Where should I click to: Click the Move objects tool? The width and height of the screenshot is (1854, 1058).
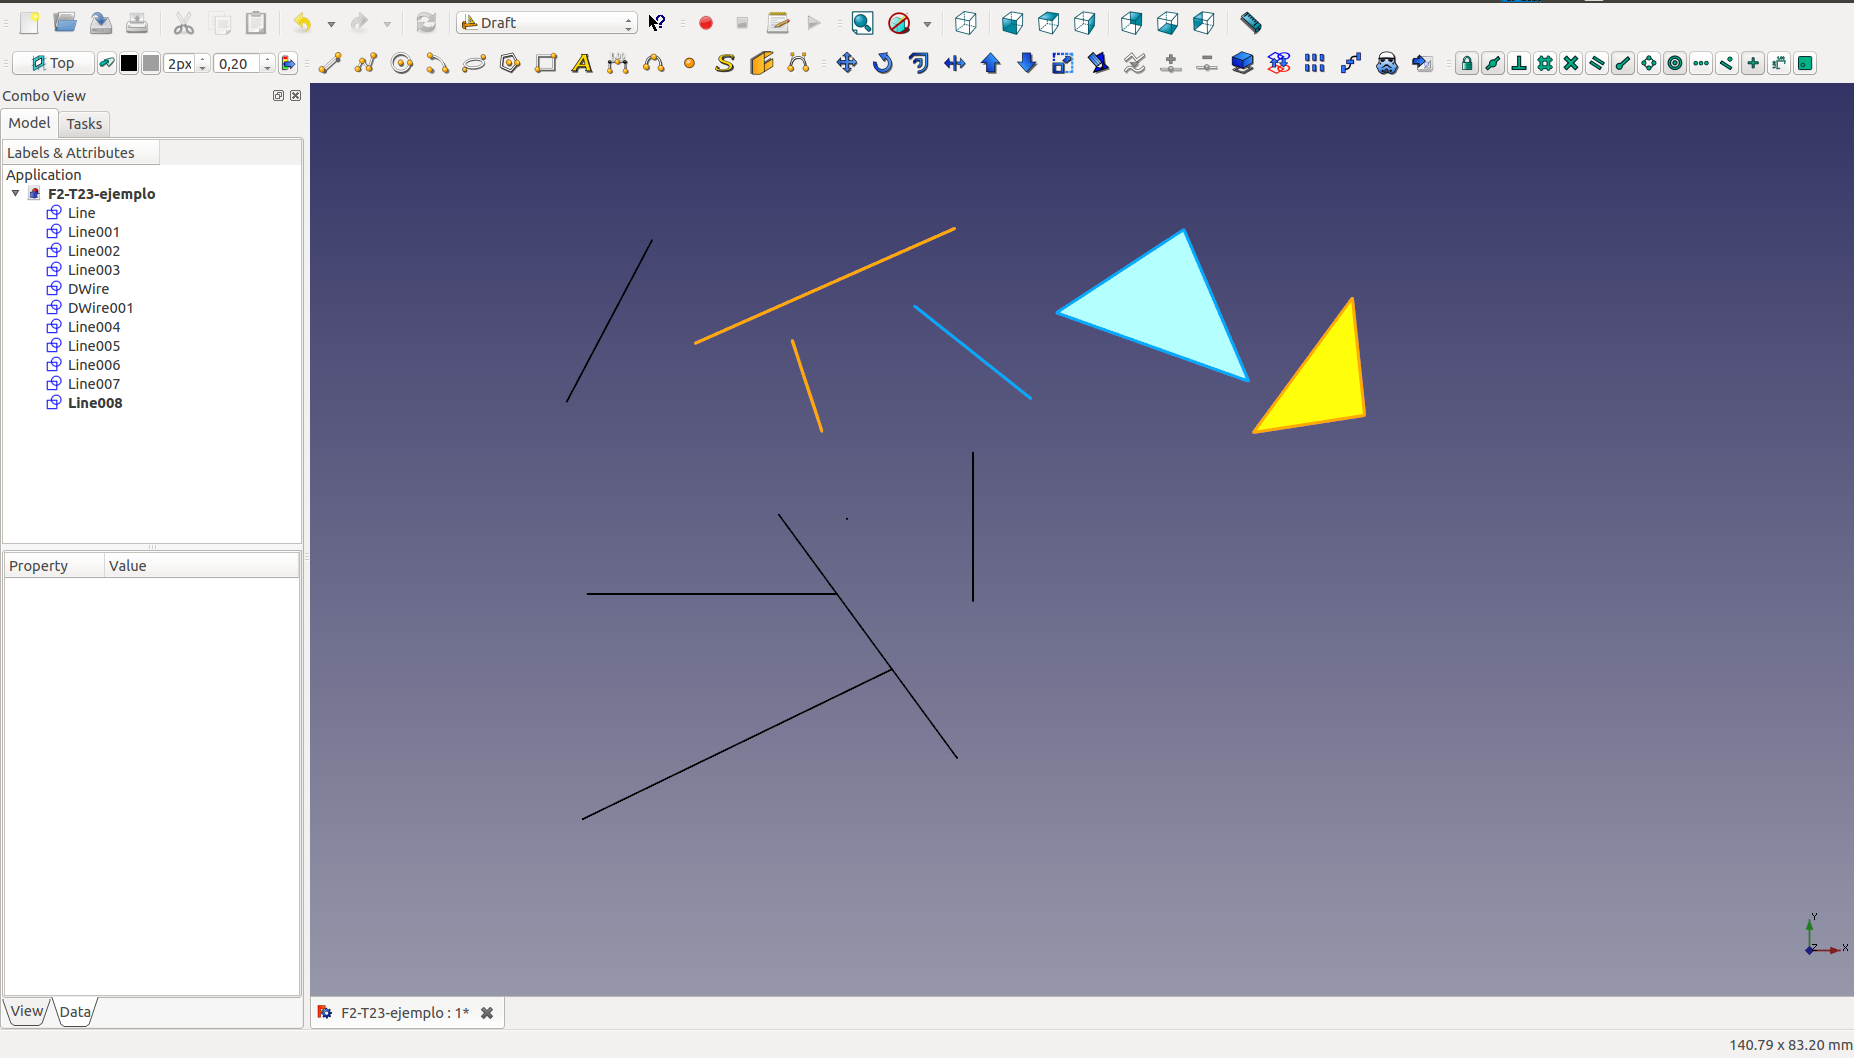pyautogui.click(x=847, y=63)
